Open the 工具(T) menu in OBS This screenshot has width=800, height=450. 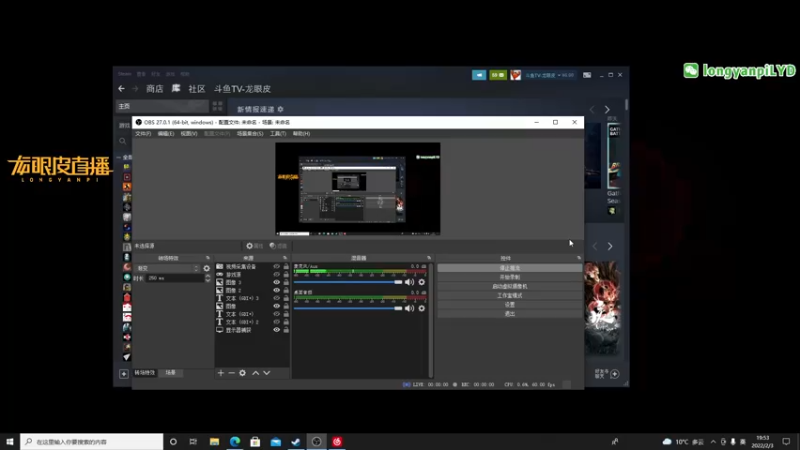[x=278, y=134]
